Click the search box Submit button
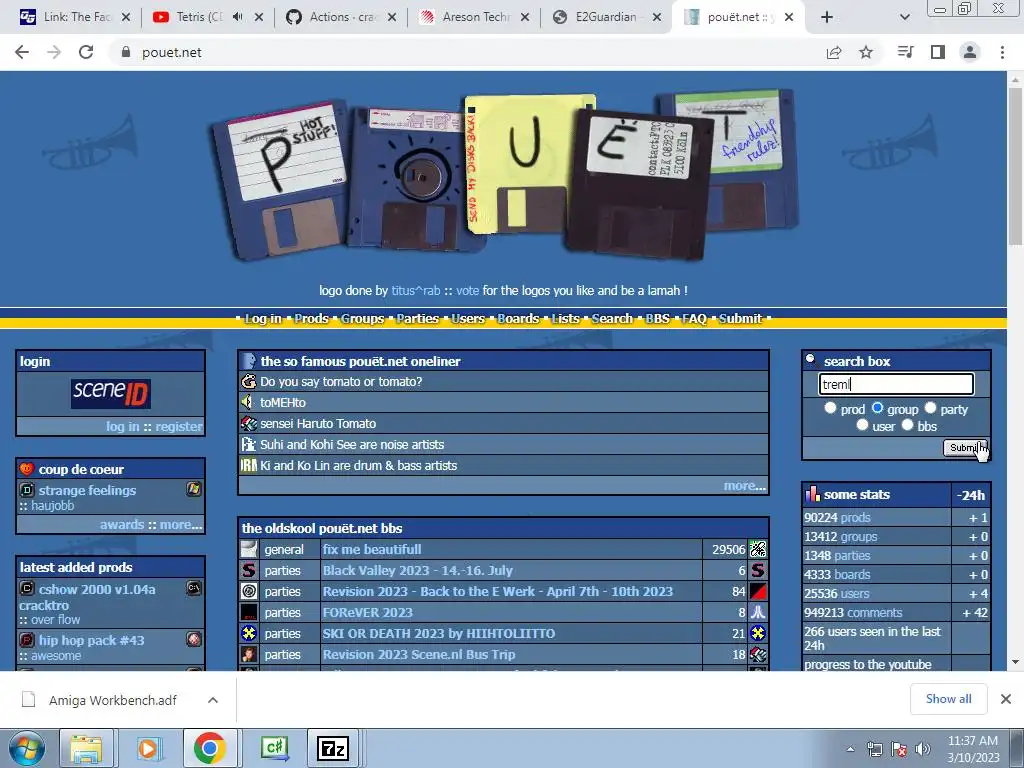 tap(965, 447)
